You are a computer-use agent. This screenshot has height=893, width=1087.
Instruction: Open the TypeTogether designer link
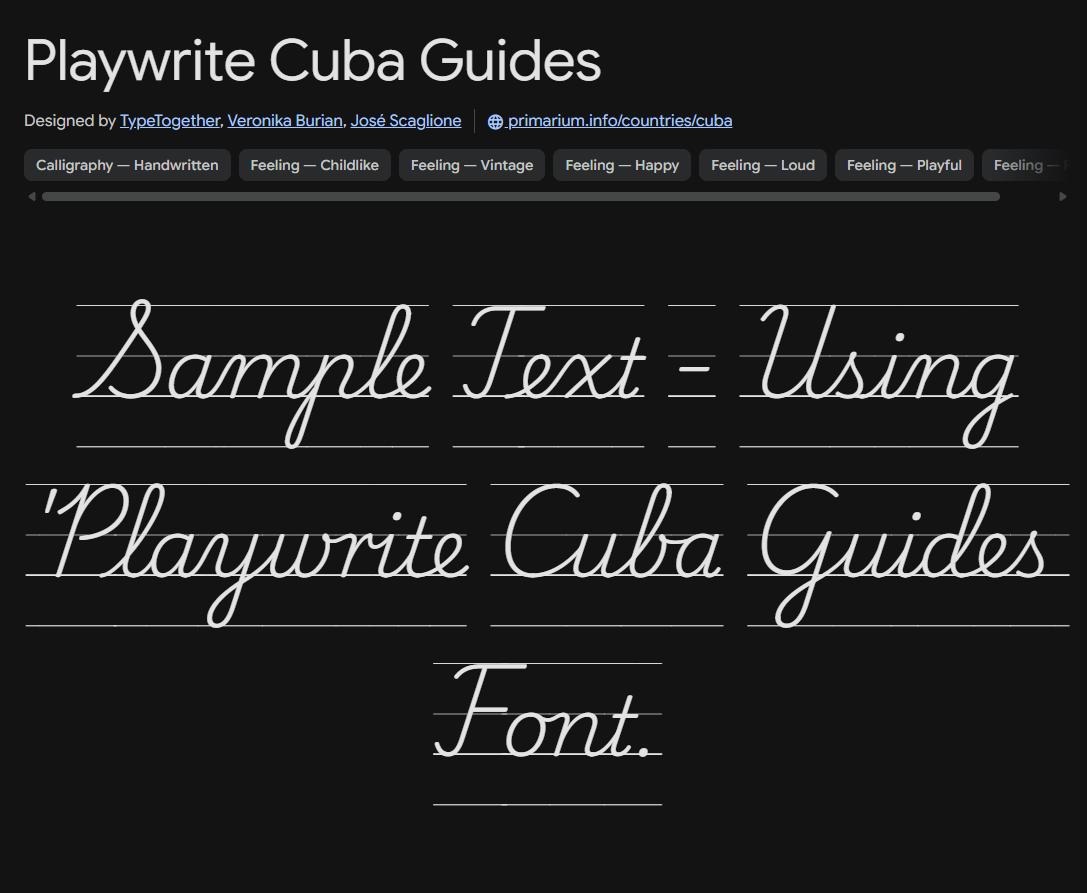(x=170, y=121)
